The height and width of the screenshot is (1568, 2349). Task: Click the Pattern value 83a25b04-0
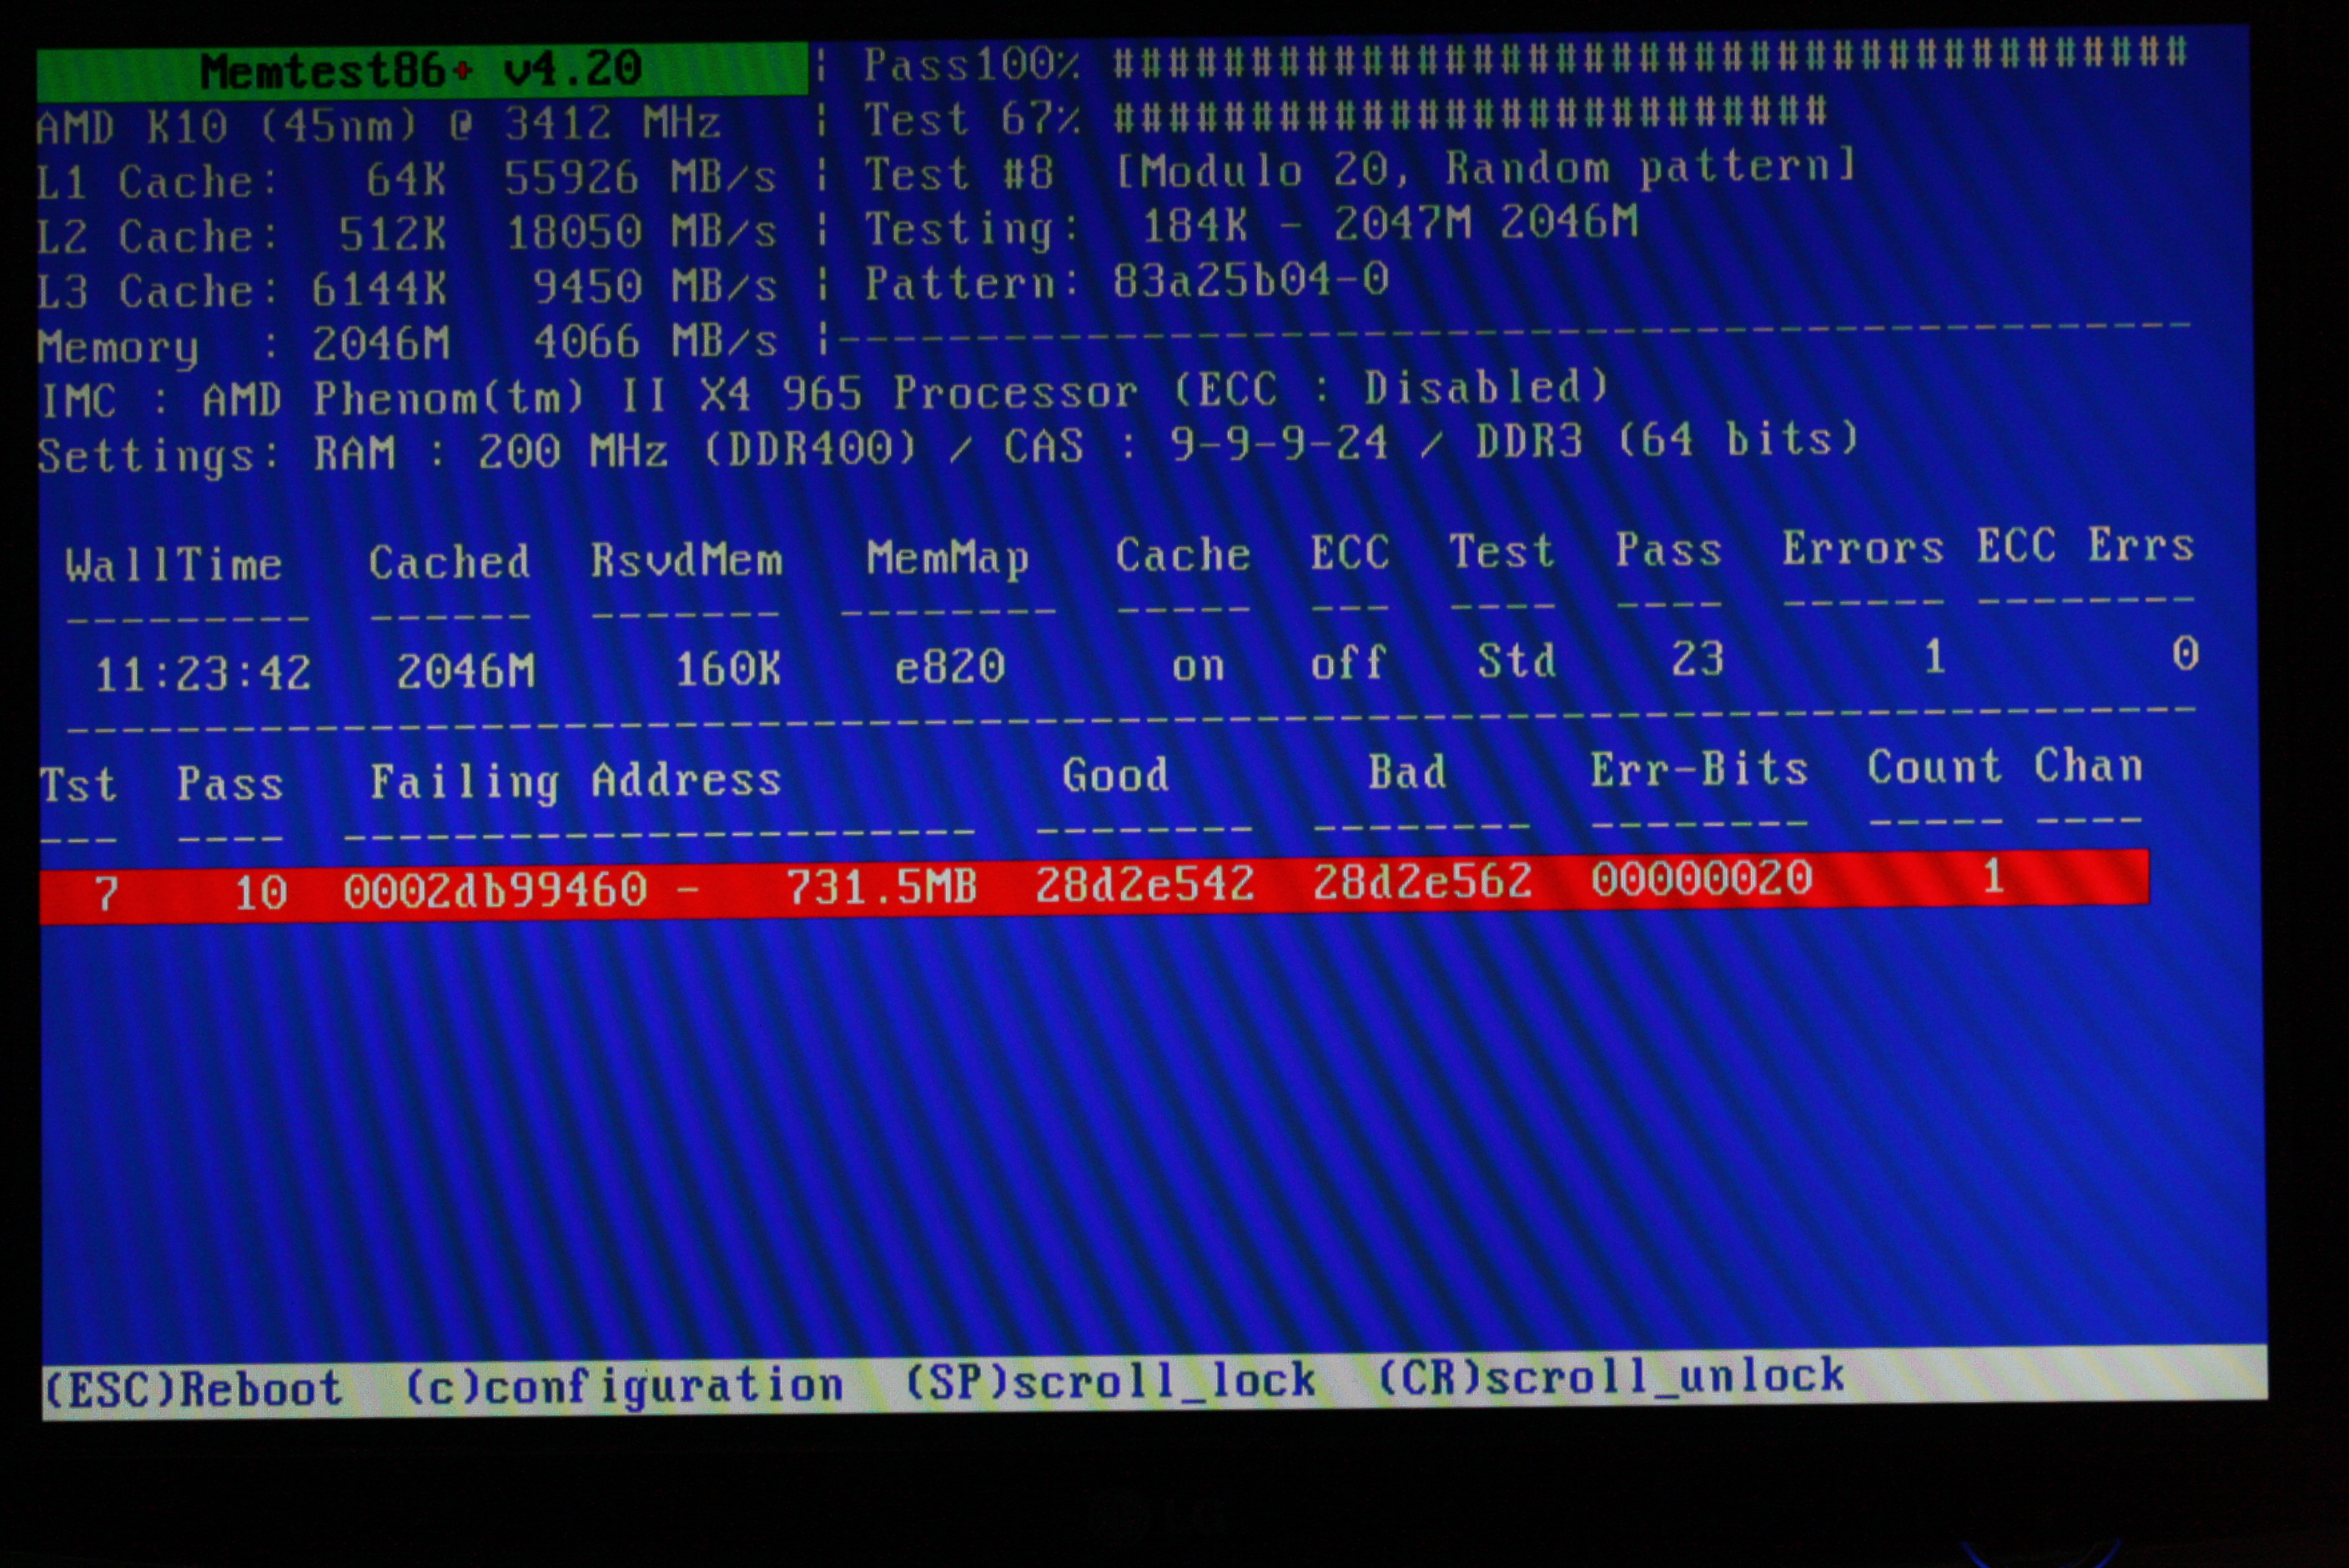[x=1250, y=281]
